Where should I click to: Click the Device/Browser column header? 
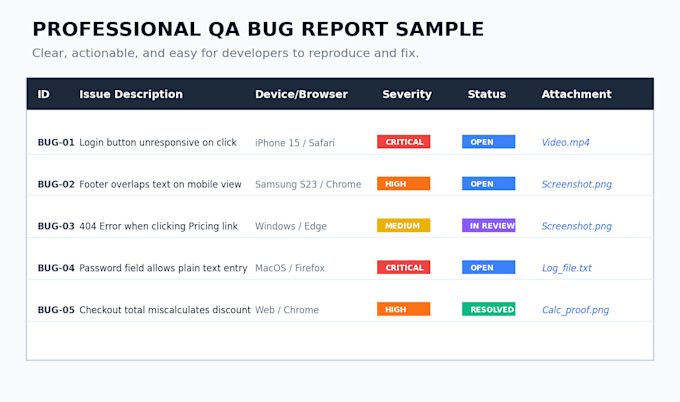click(301, 94)
